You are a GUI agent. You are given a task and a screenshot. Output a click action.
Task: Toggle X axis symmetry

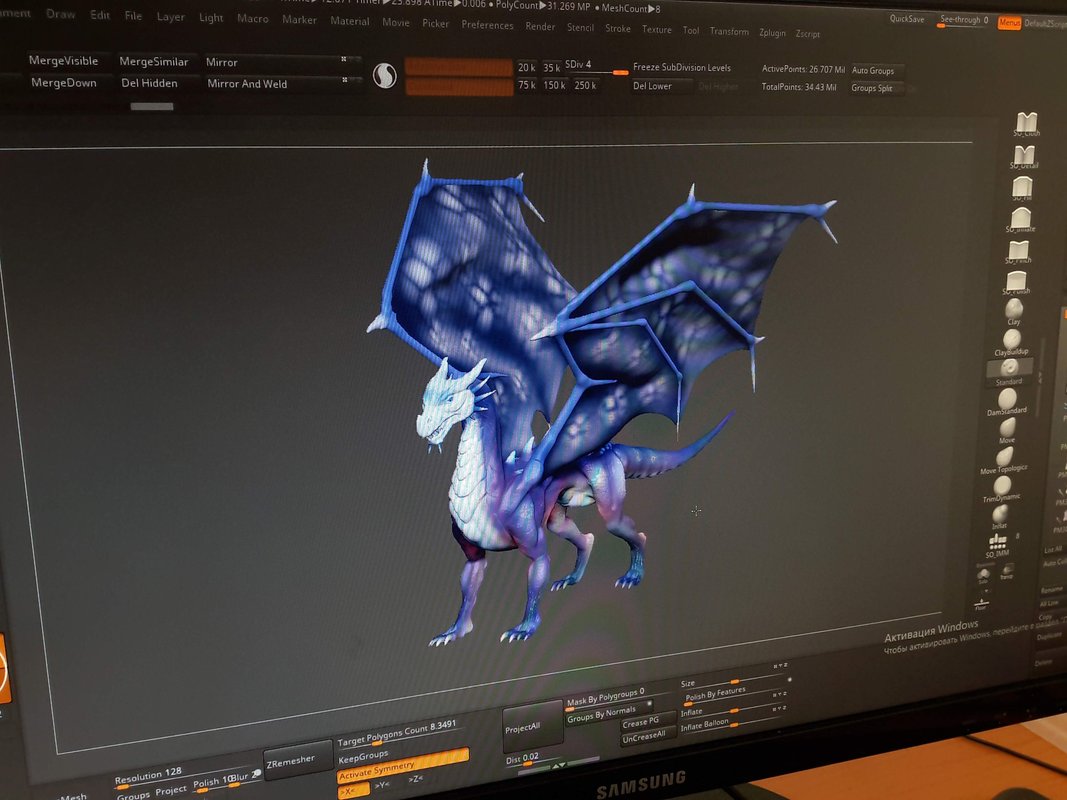point(352,791)
